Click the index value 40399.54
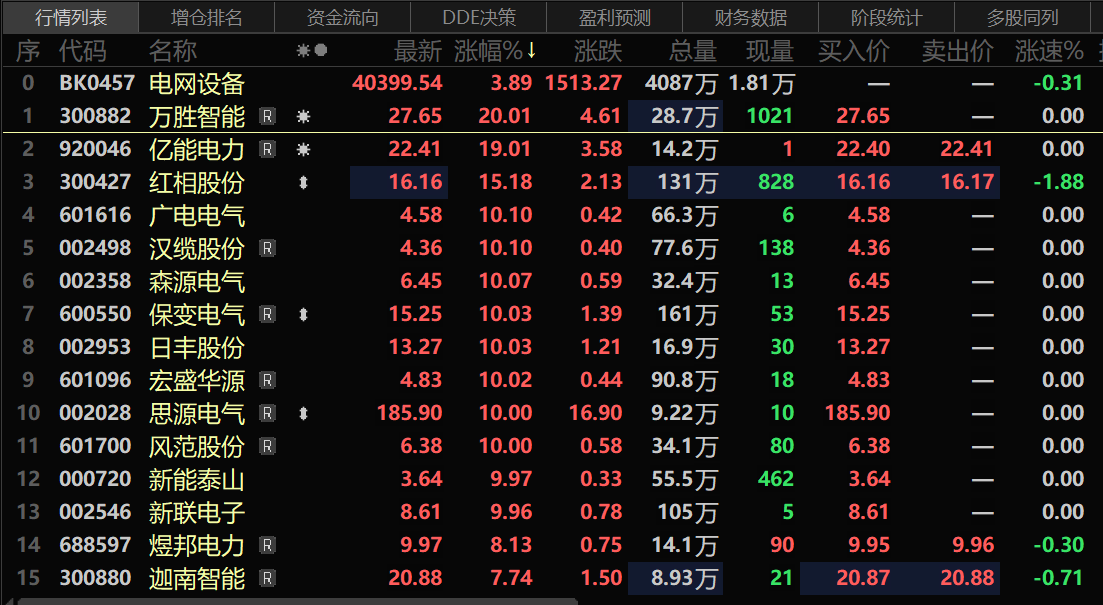Viewport: 1103px width, 605px height. click(x=397, y=83)
